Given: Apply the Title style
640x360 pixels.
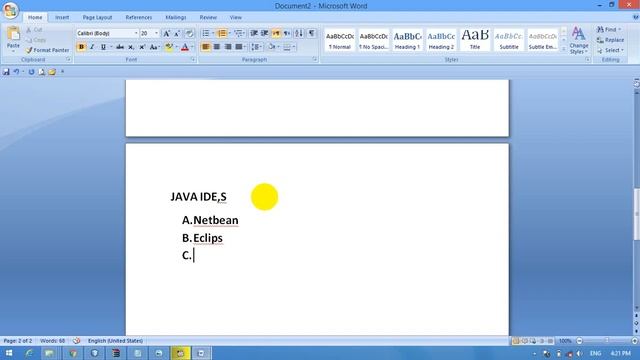Looking at the screenshot, I should (475, 40).
